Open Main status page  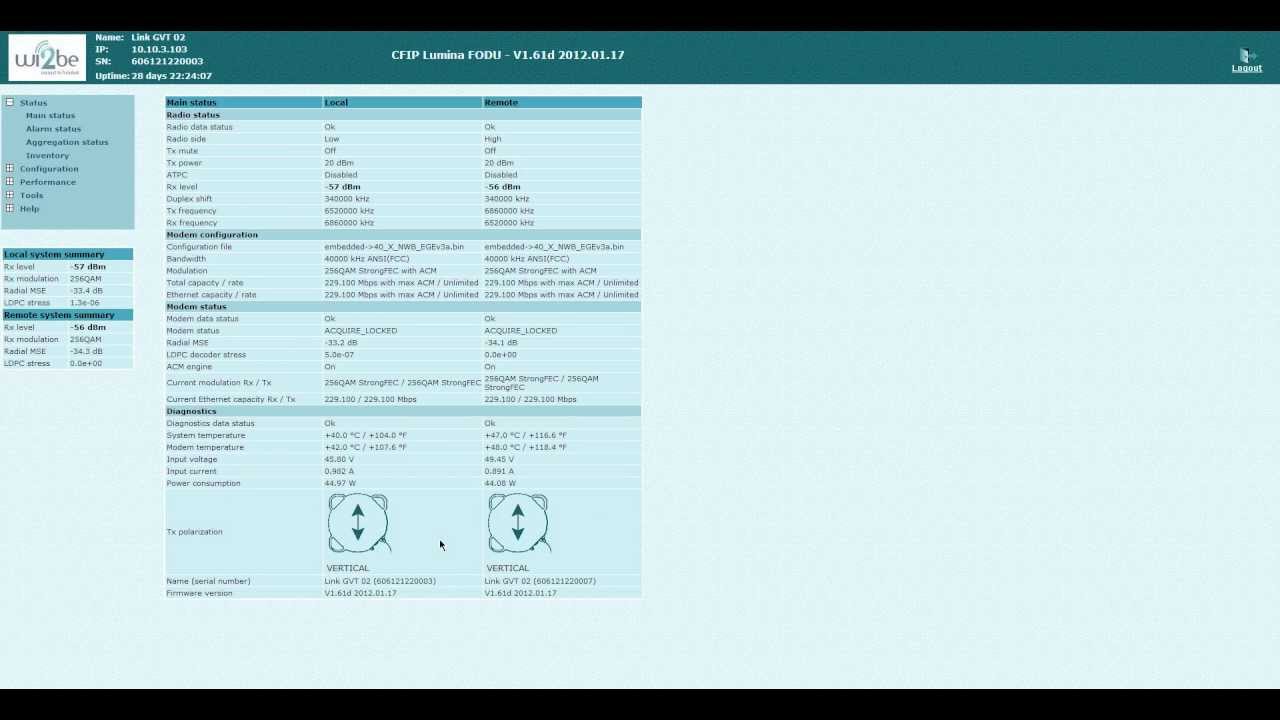[50, 116]
